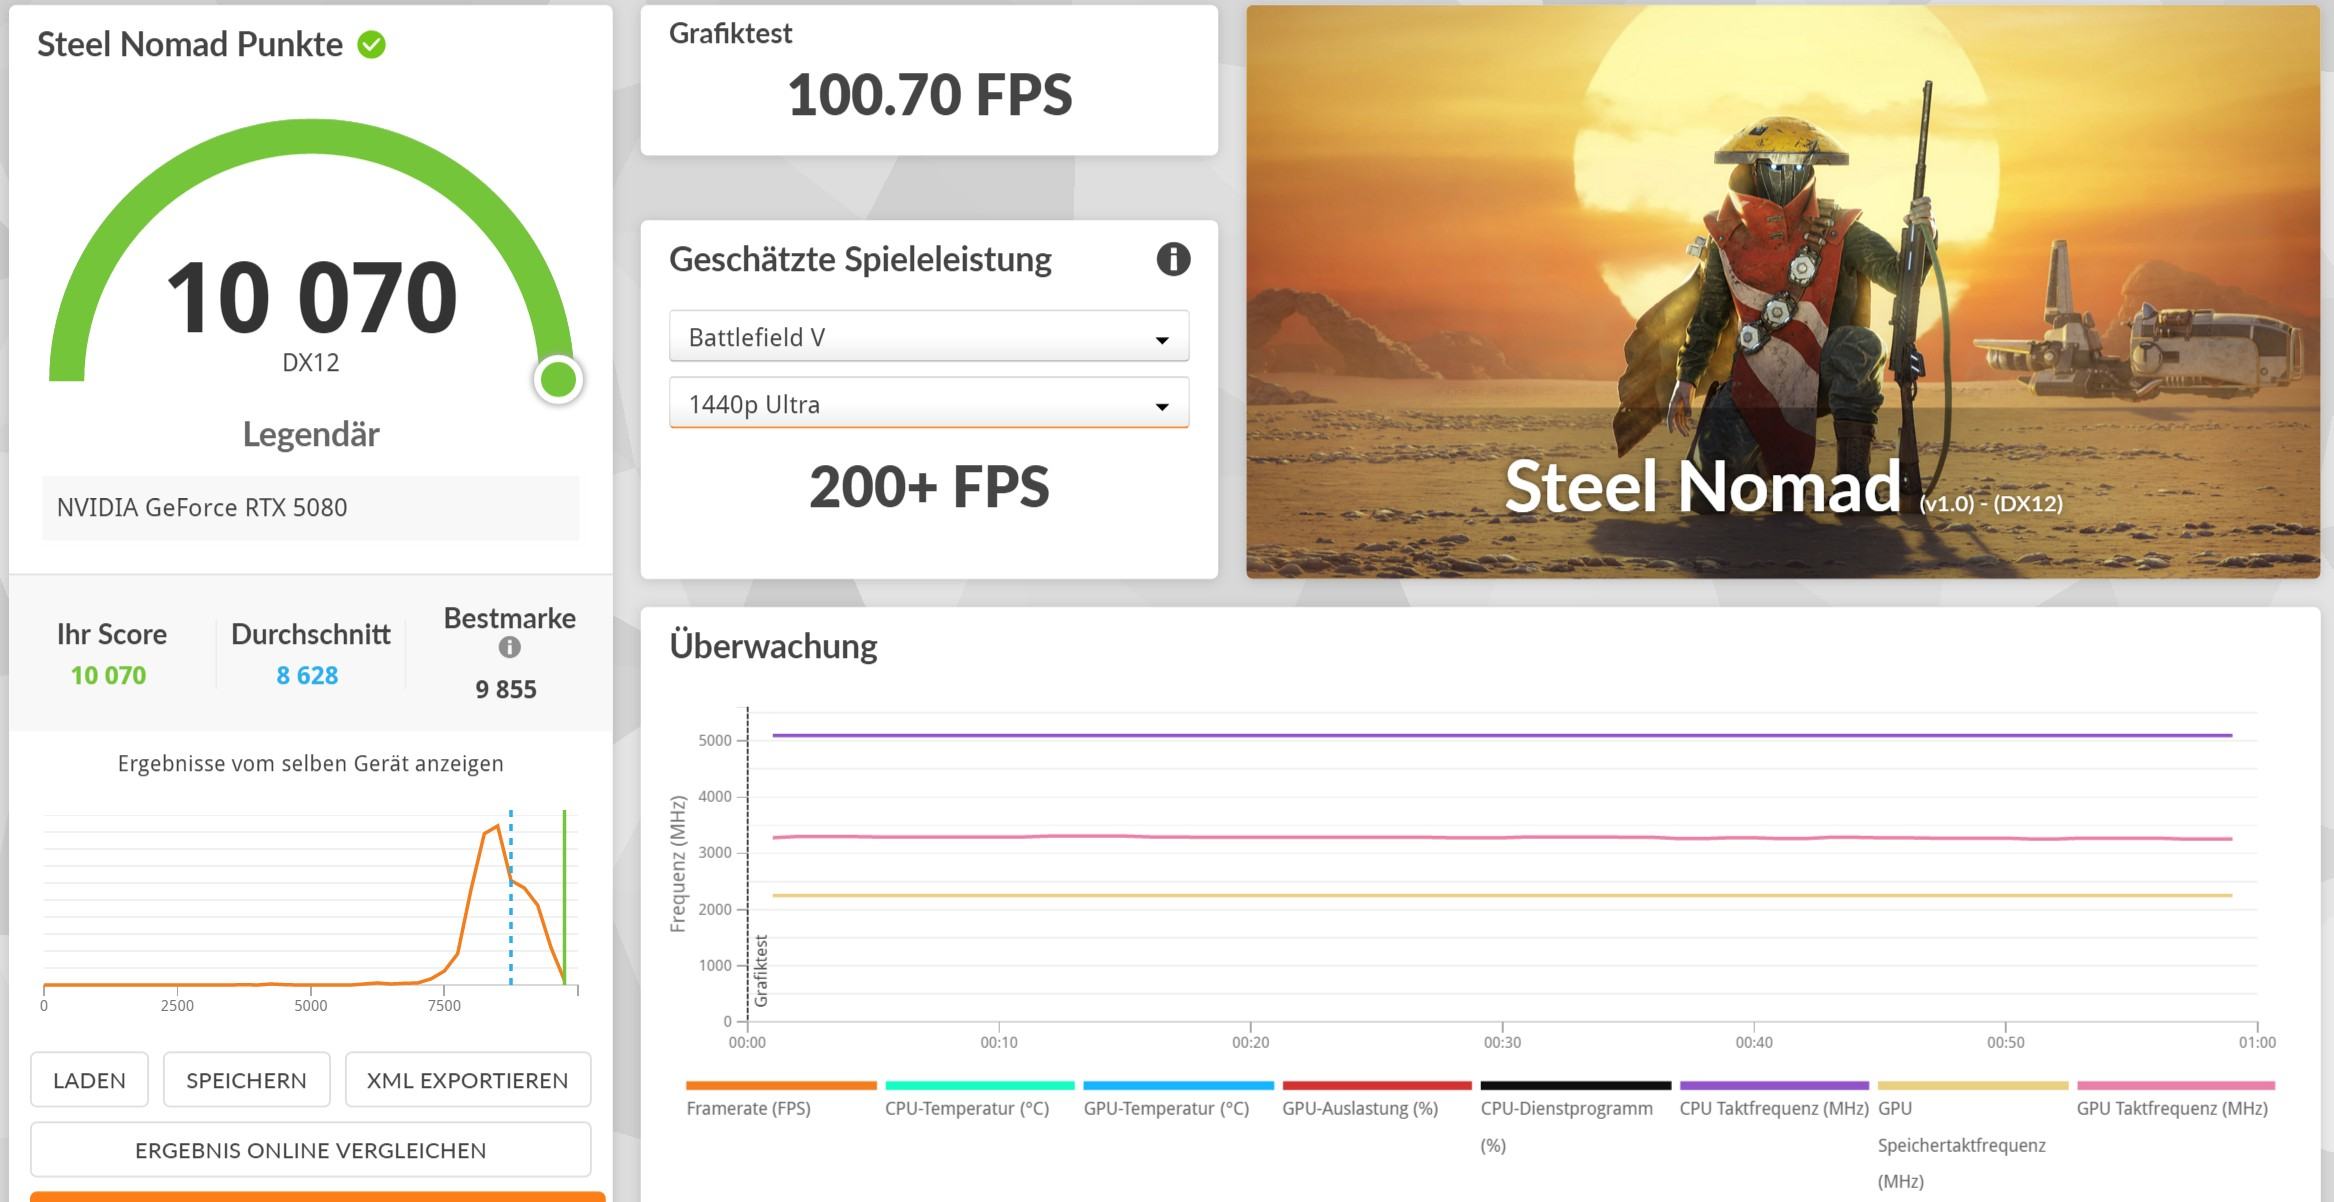Click the Bestmarke info icon
Viewport: 2334px width, 1202px height.
509,648
